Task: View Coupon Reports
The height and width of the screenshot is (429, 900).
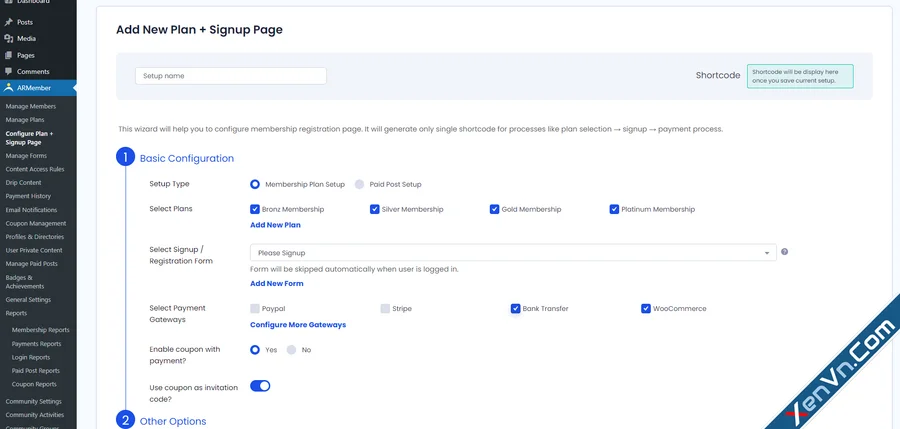Action: tap(34, 384)
